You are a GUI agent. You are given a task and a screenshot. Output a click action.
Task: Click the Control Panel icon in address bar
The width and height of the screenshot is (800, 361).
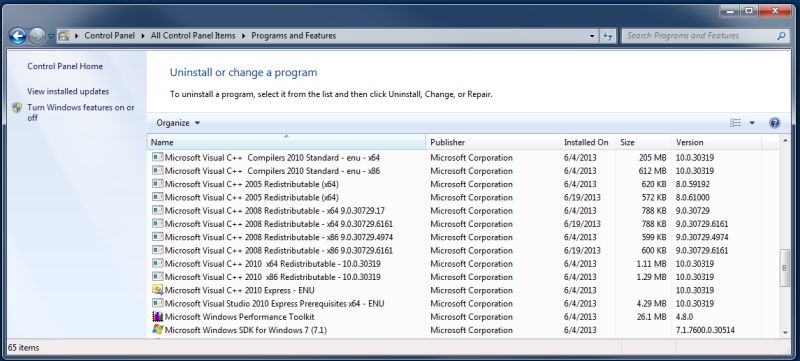pyautogui.click(x=64, y=36)
